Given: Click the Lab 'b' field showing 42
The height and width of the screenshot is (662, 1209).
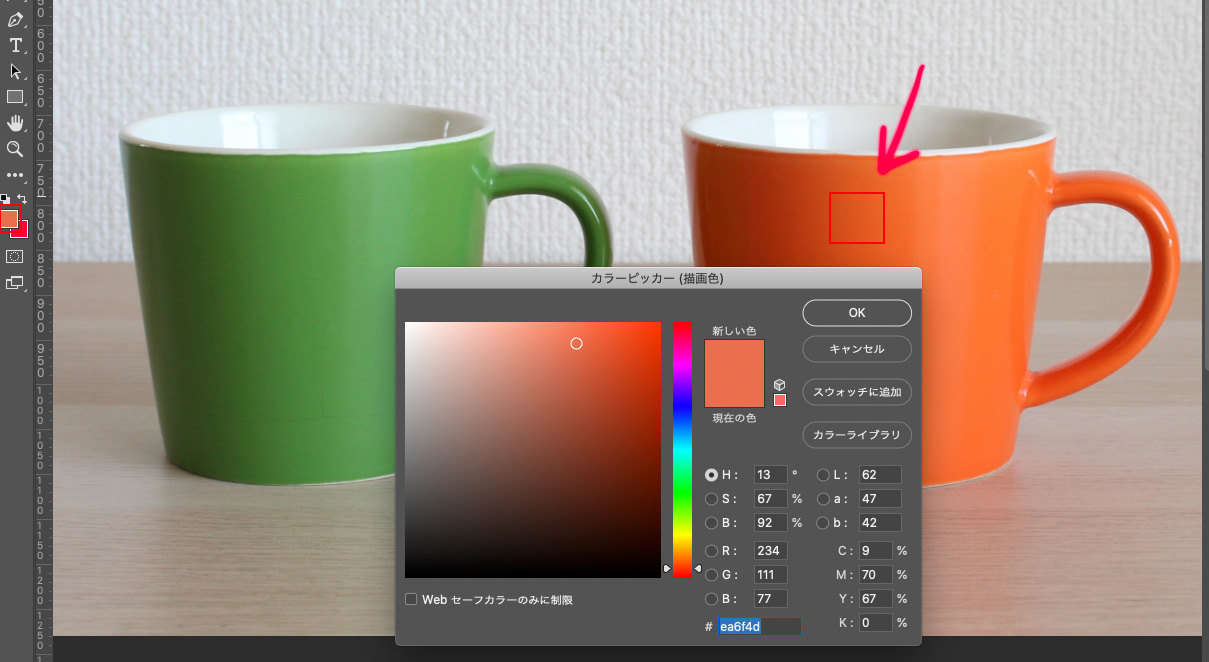Looking at the screenshot, I should pyautogui.click(x=879, y=523).
